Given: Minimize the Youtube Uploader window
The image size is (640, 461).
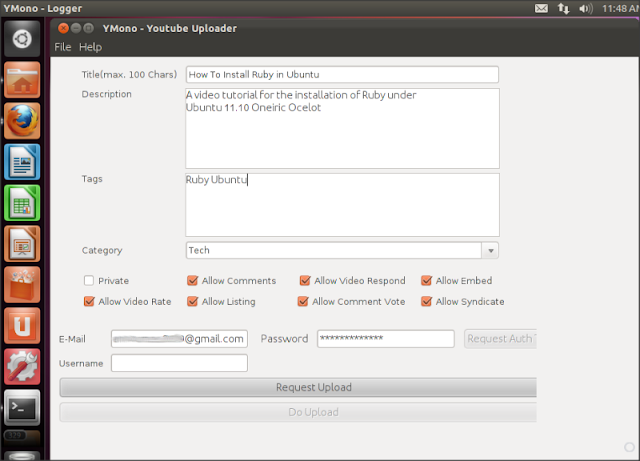Looking at the screenshot, I should [x=76, y=28].
